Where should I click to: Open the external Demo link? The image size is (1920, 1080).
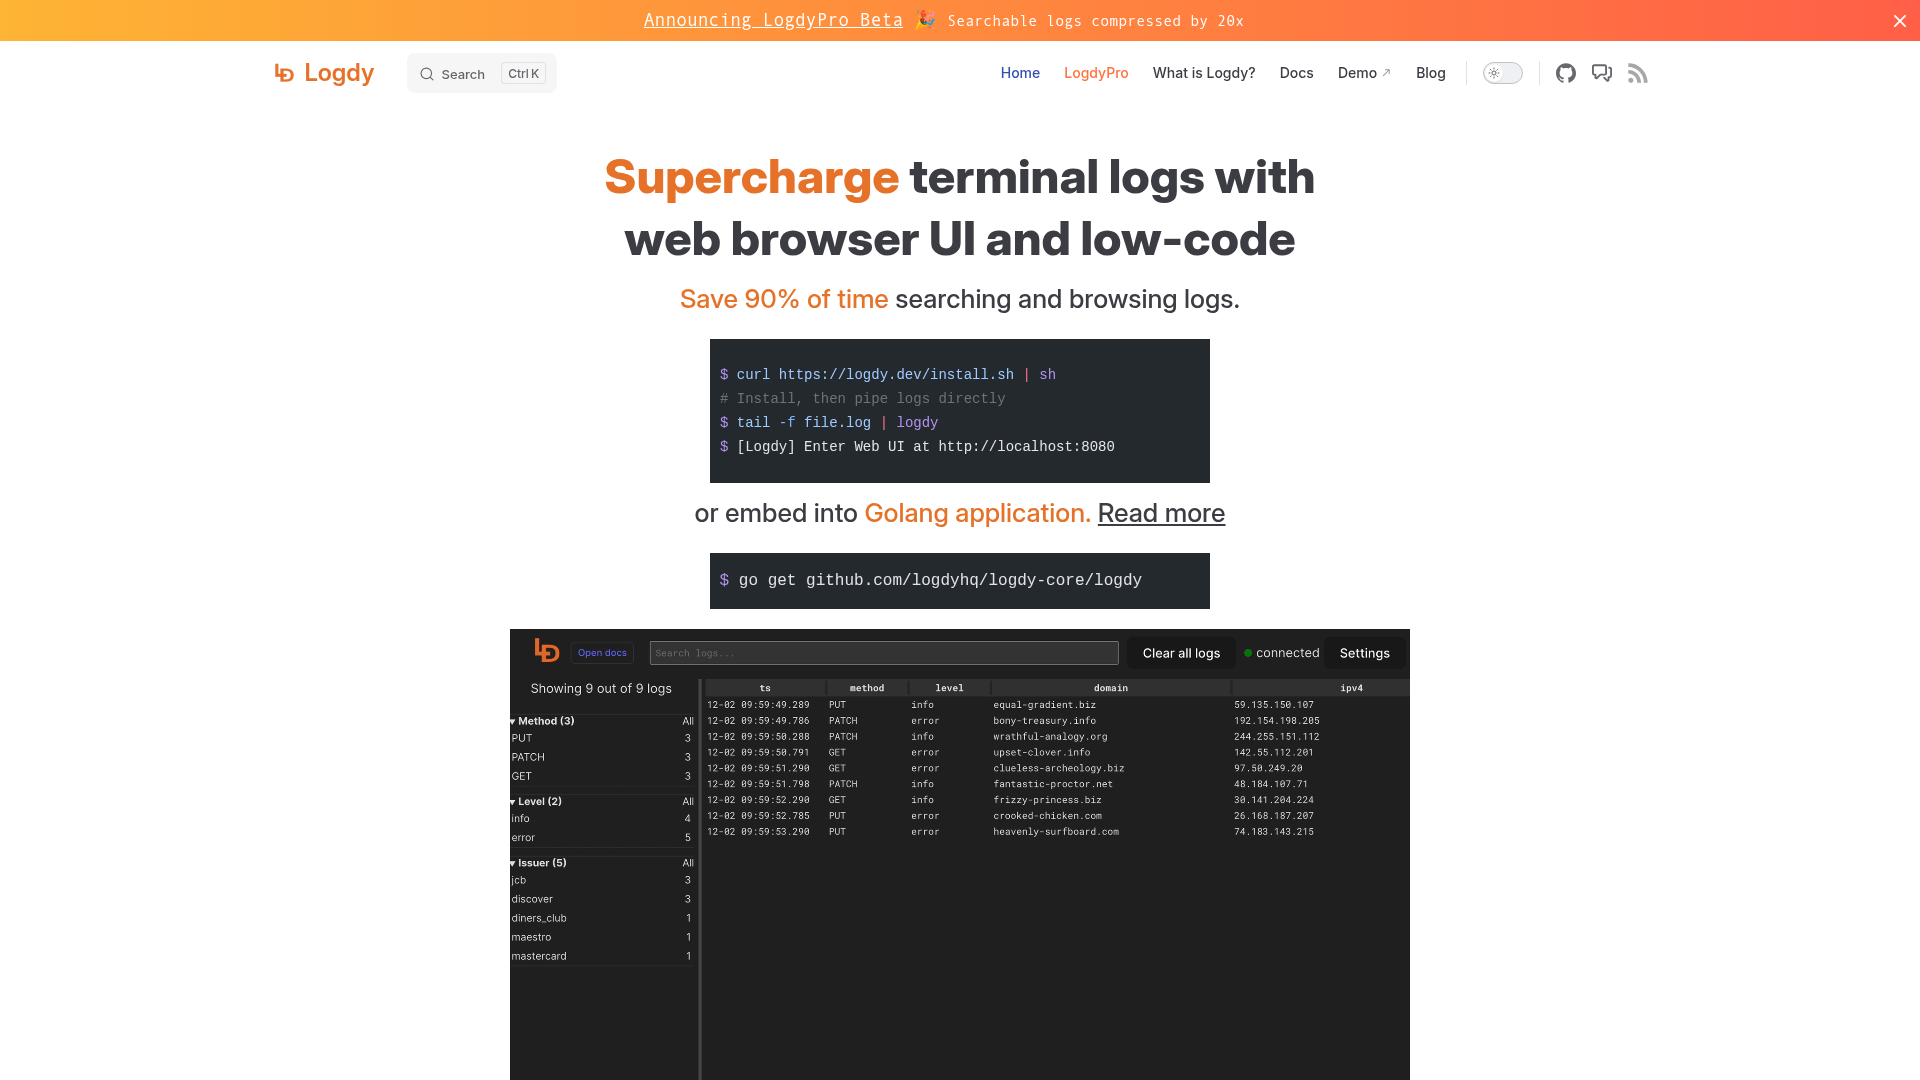coord(1364,73)
